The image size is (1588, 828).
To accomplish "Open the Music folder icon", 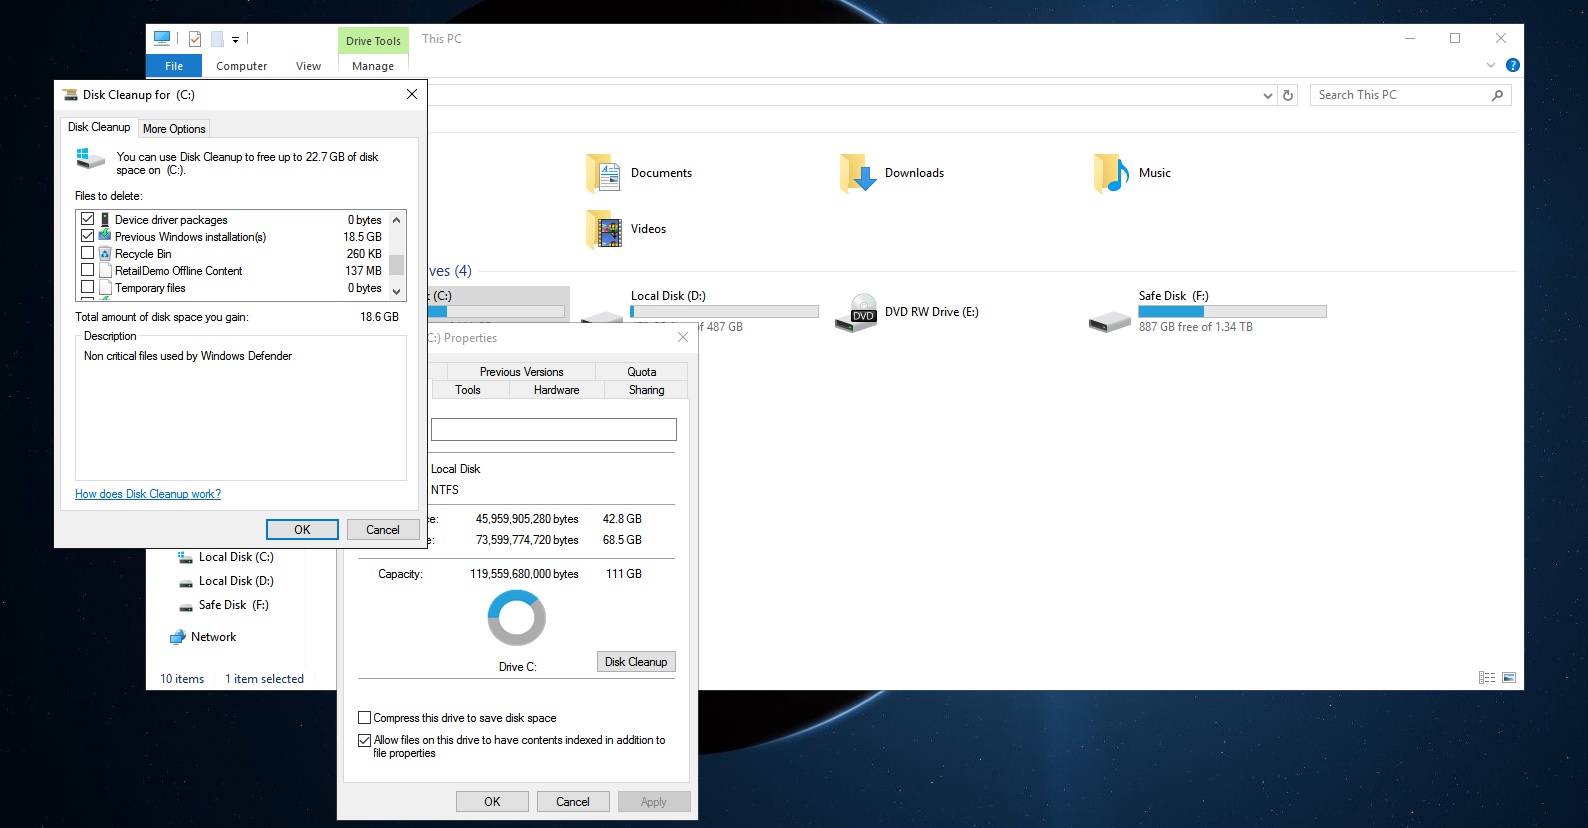I will tap(1112, 173).
